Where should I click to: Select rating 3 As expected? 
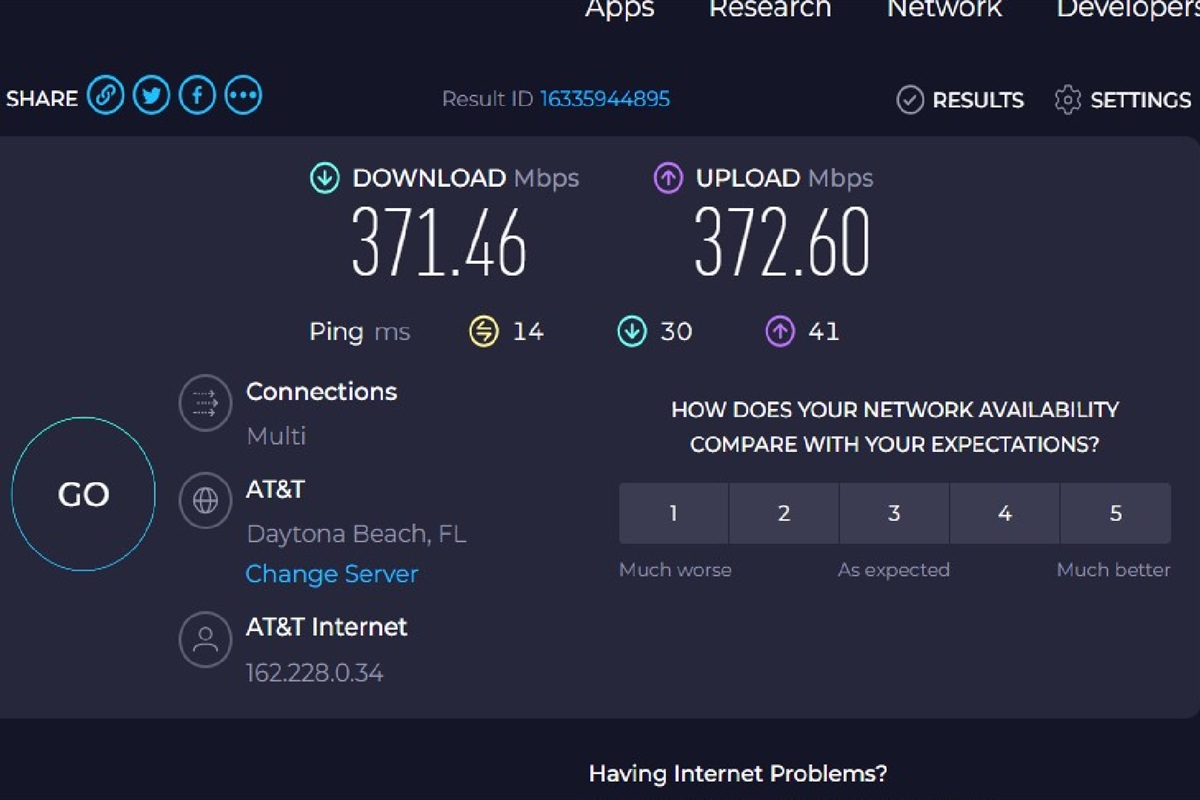point(894,513)
